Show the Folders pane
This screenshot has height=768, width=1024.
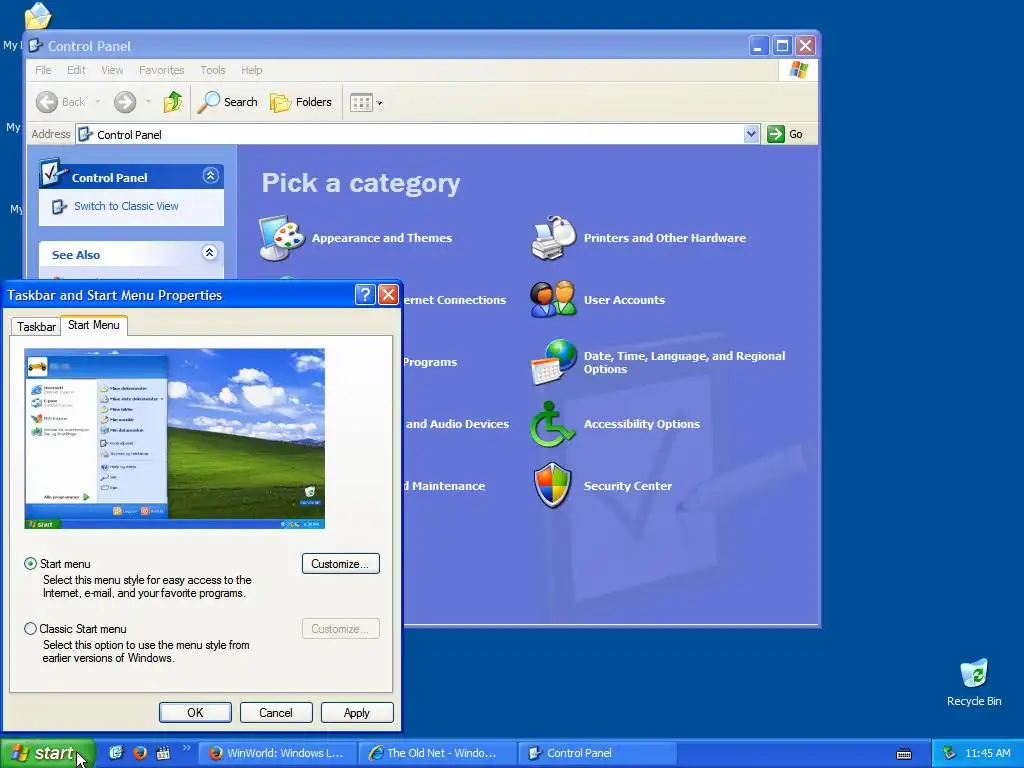tap(300, 102)
